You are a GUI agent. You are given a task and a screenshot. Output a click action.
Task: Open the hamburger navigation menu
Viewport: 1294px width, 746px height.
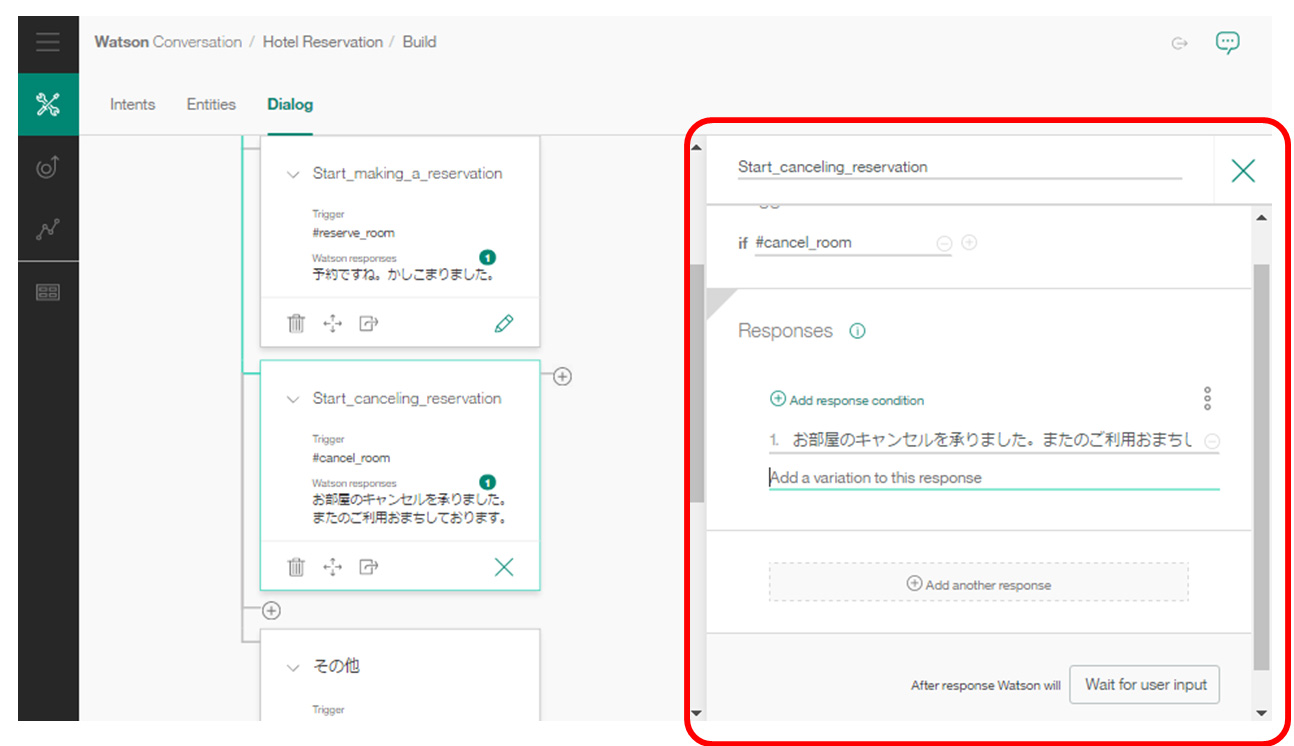coord(48,42)
